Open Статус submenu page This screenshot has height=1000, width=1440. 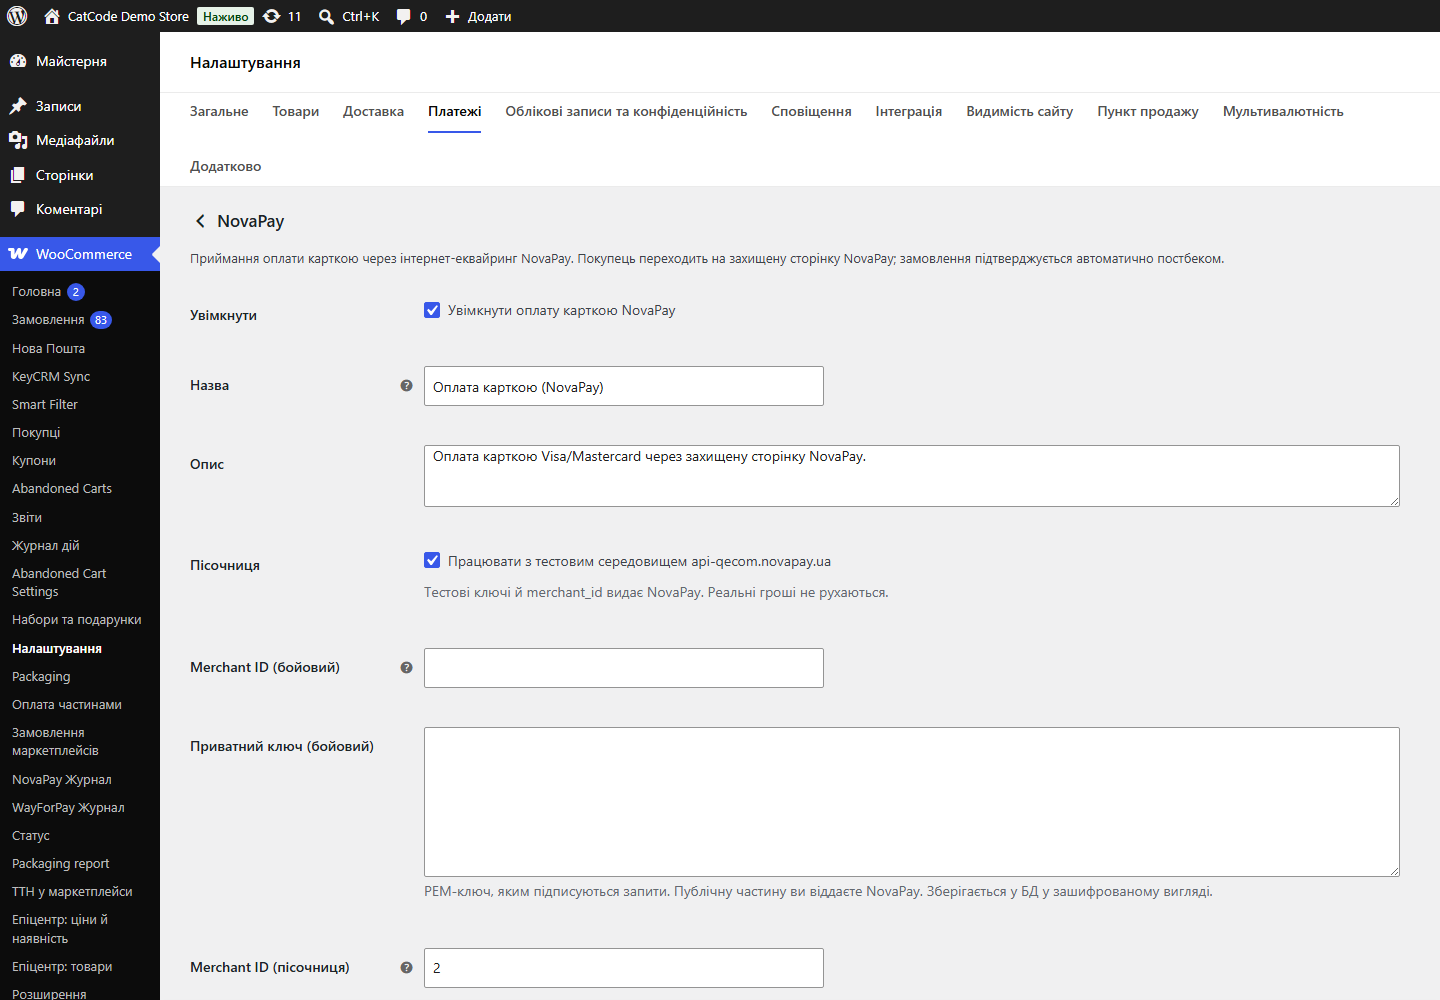[31, 835]
